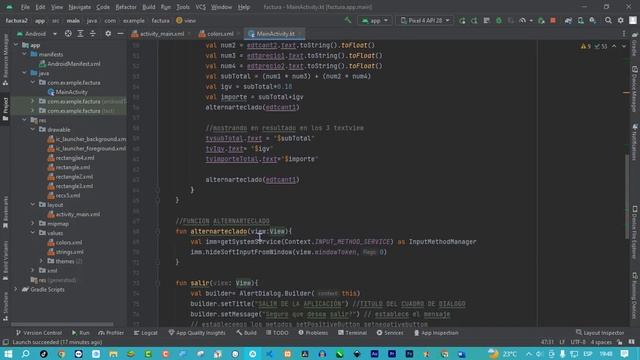
Task: Open the Refactor menu
Action: tap(126, 7)
